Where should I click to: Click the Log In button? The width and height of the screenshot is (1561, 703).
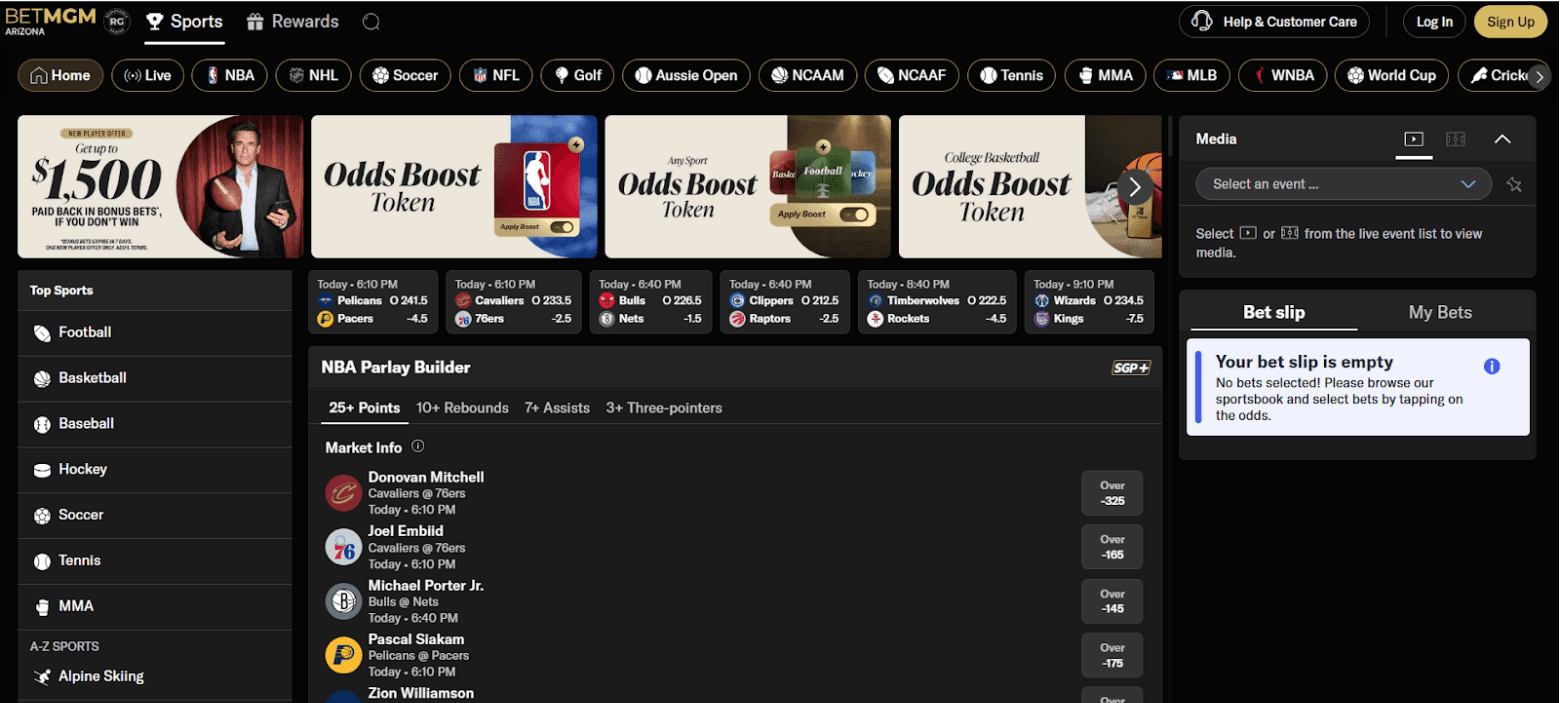[1434, 22]
